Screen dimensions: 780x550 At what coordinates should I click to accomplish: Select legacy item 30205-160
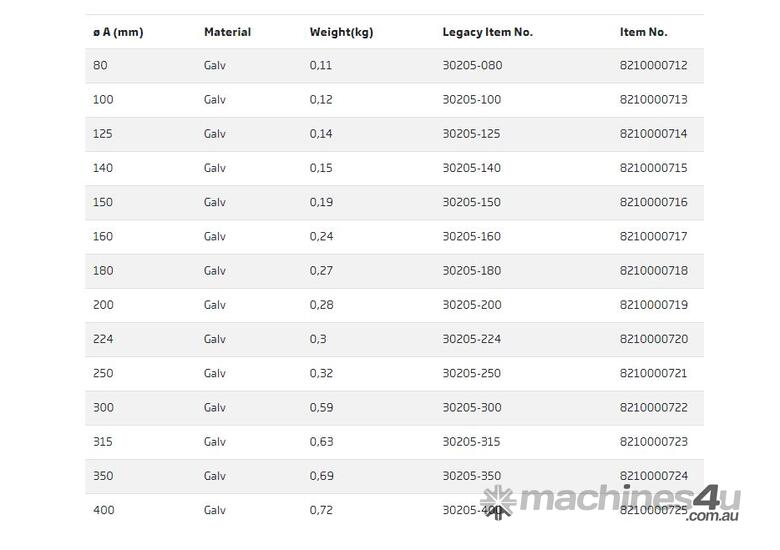pyautogui.click(x=471, y=237)
